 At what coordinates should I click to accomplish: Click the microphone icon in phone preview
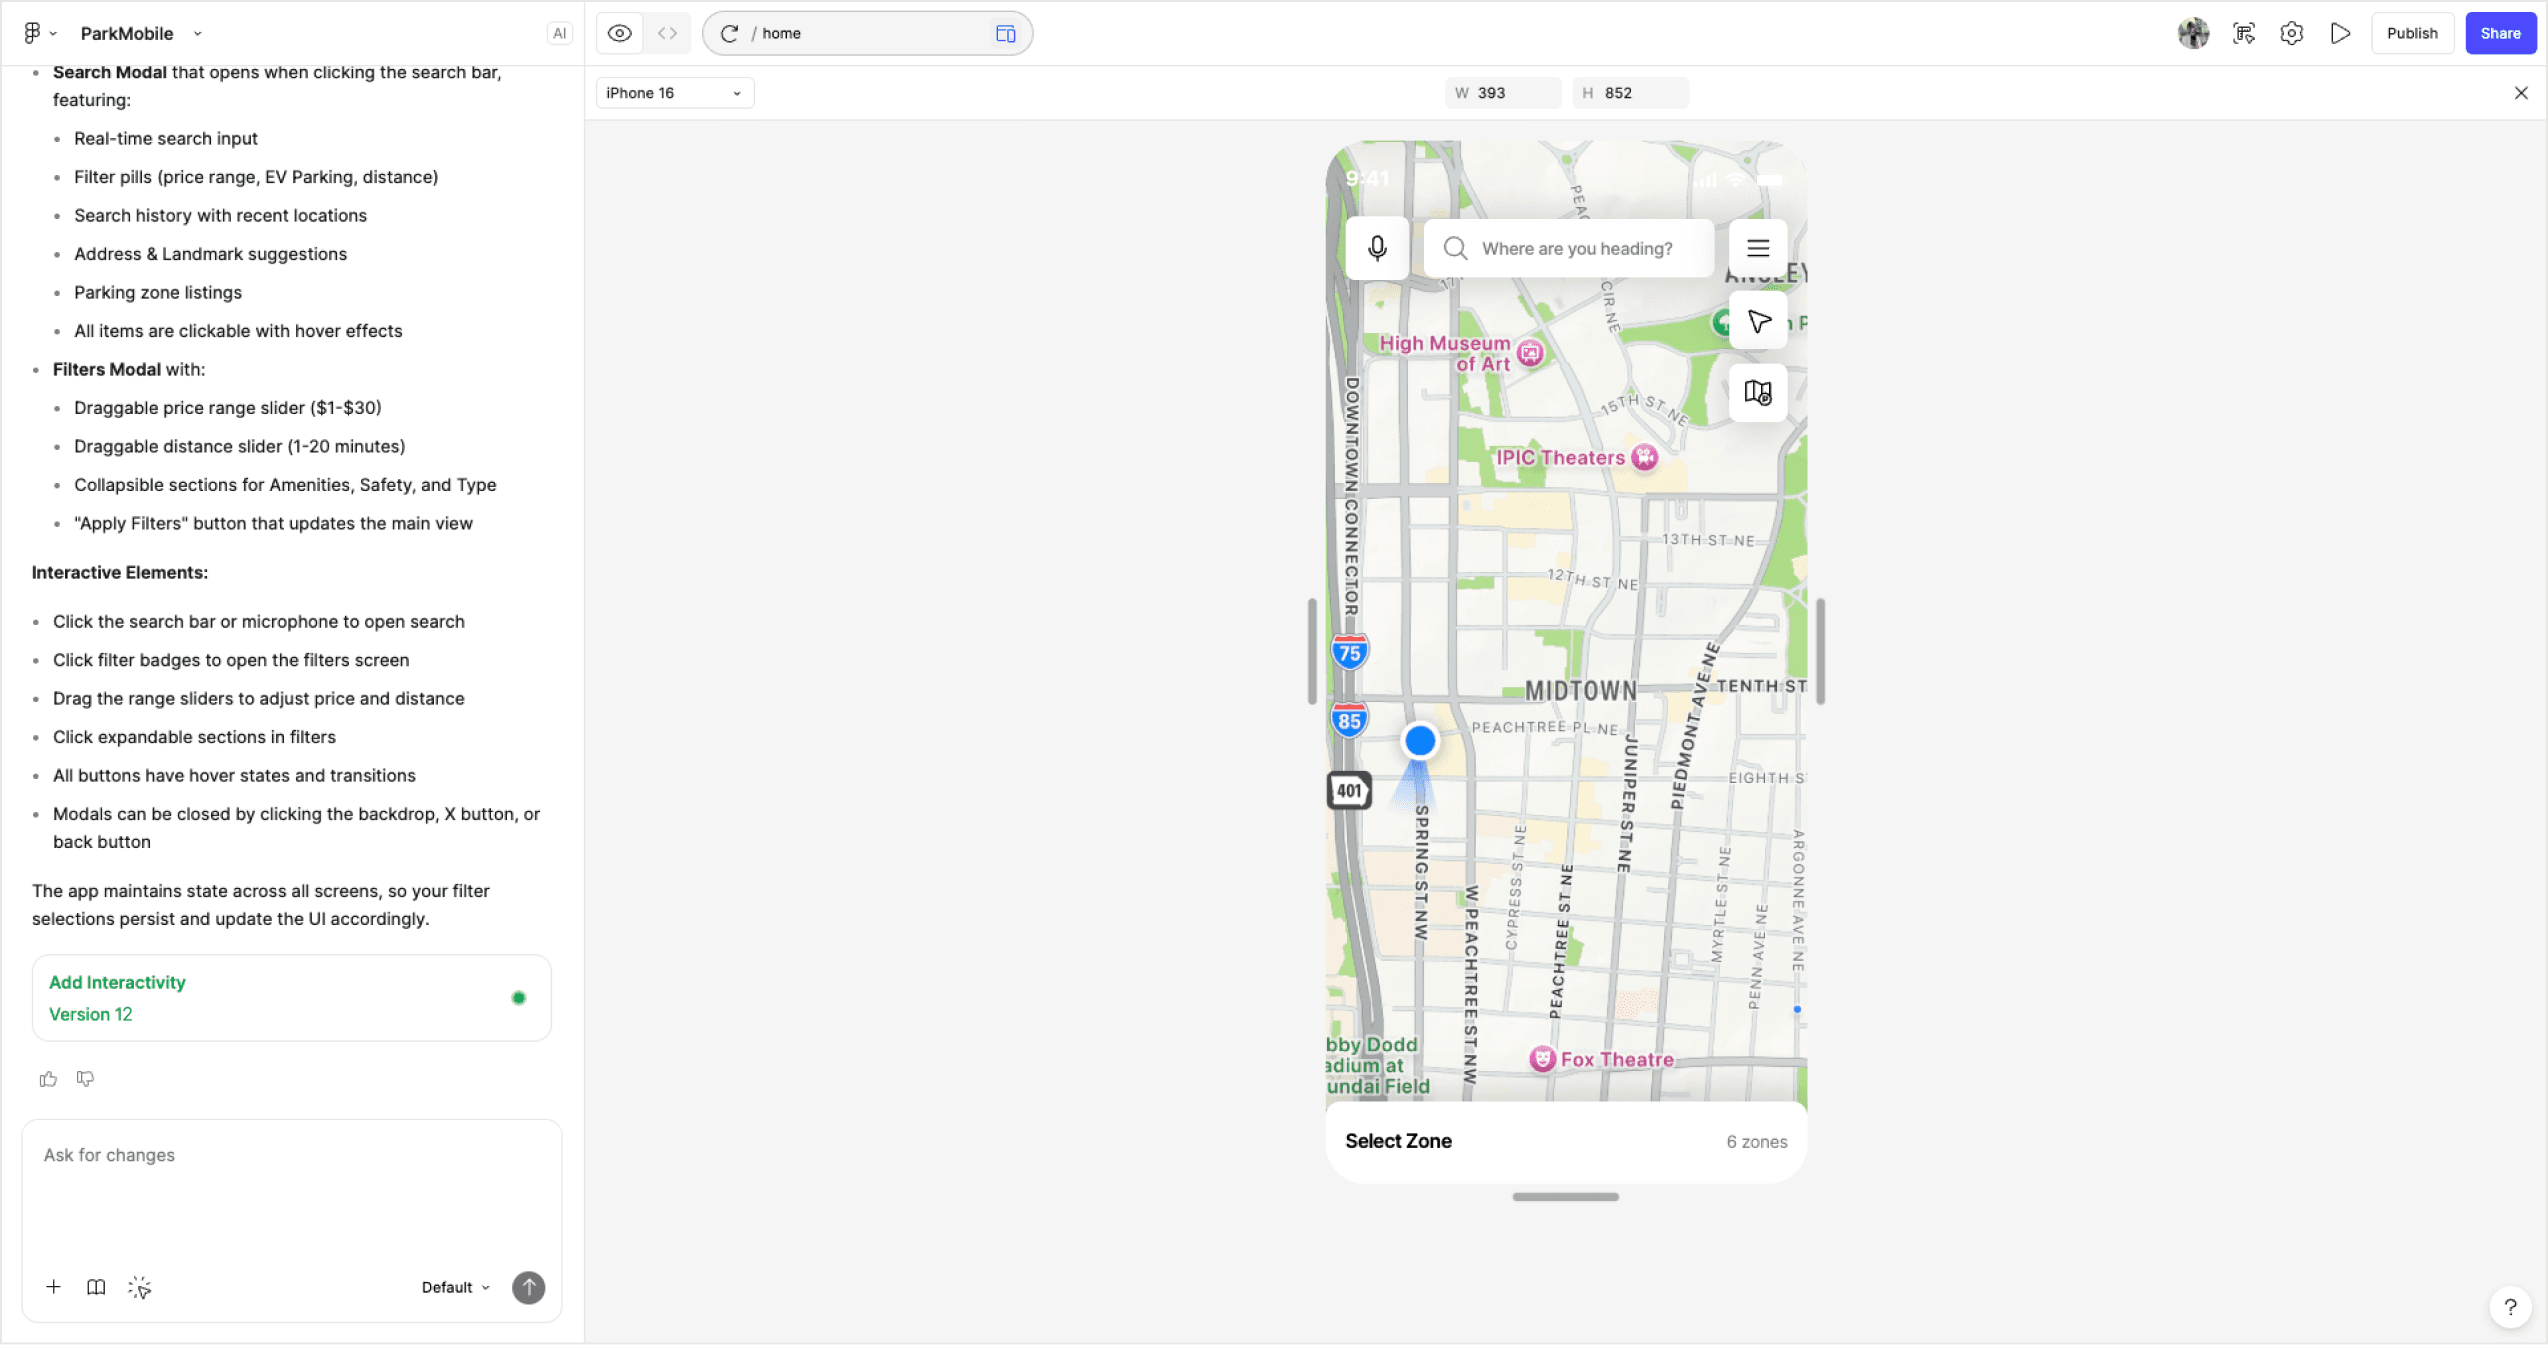[1377, 248]
